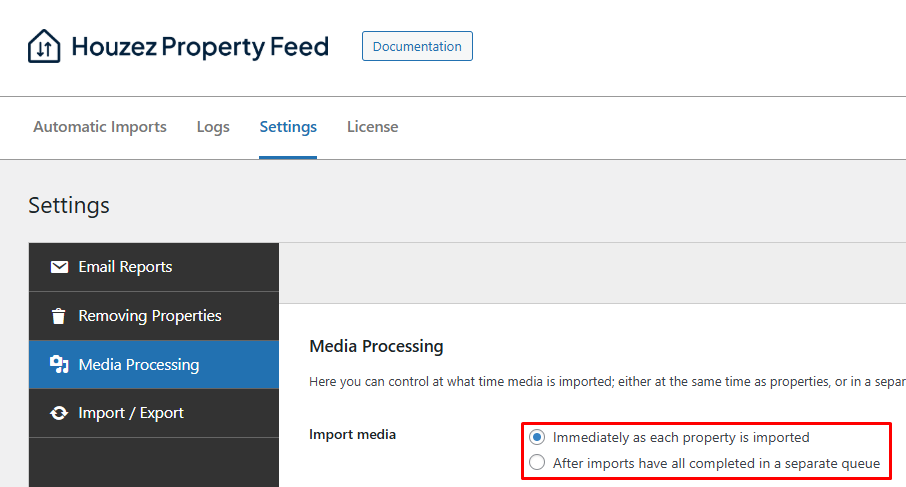Open the Documentation button
Viewport: 906px width, 487px height.
click(x=417, y=46)
